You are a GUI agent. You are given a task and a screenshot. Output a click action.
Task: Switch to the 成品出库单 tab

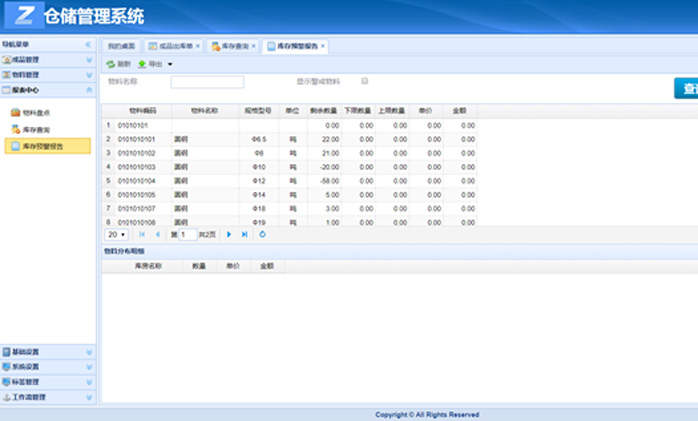pyautogui.click(x=176, y=46)
